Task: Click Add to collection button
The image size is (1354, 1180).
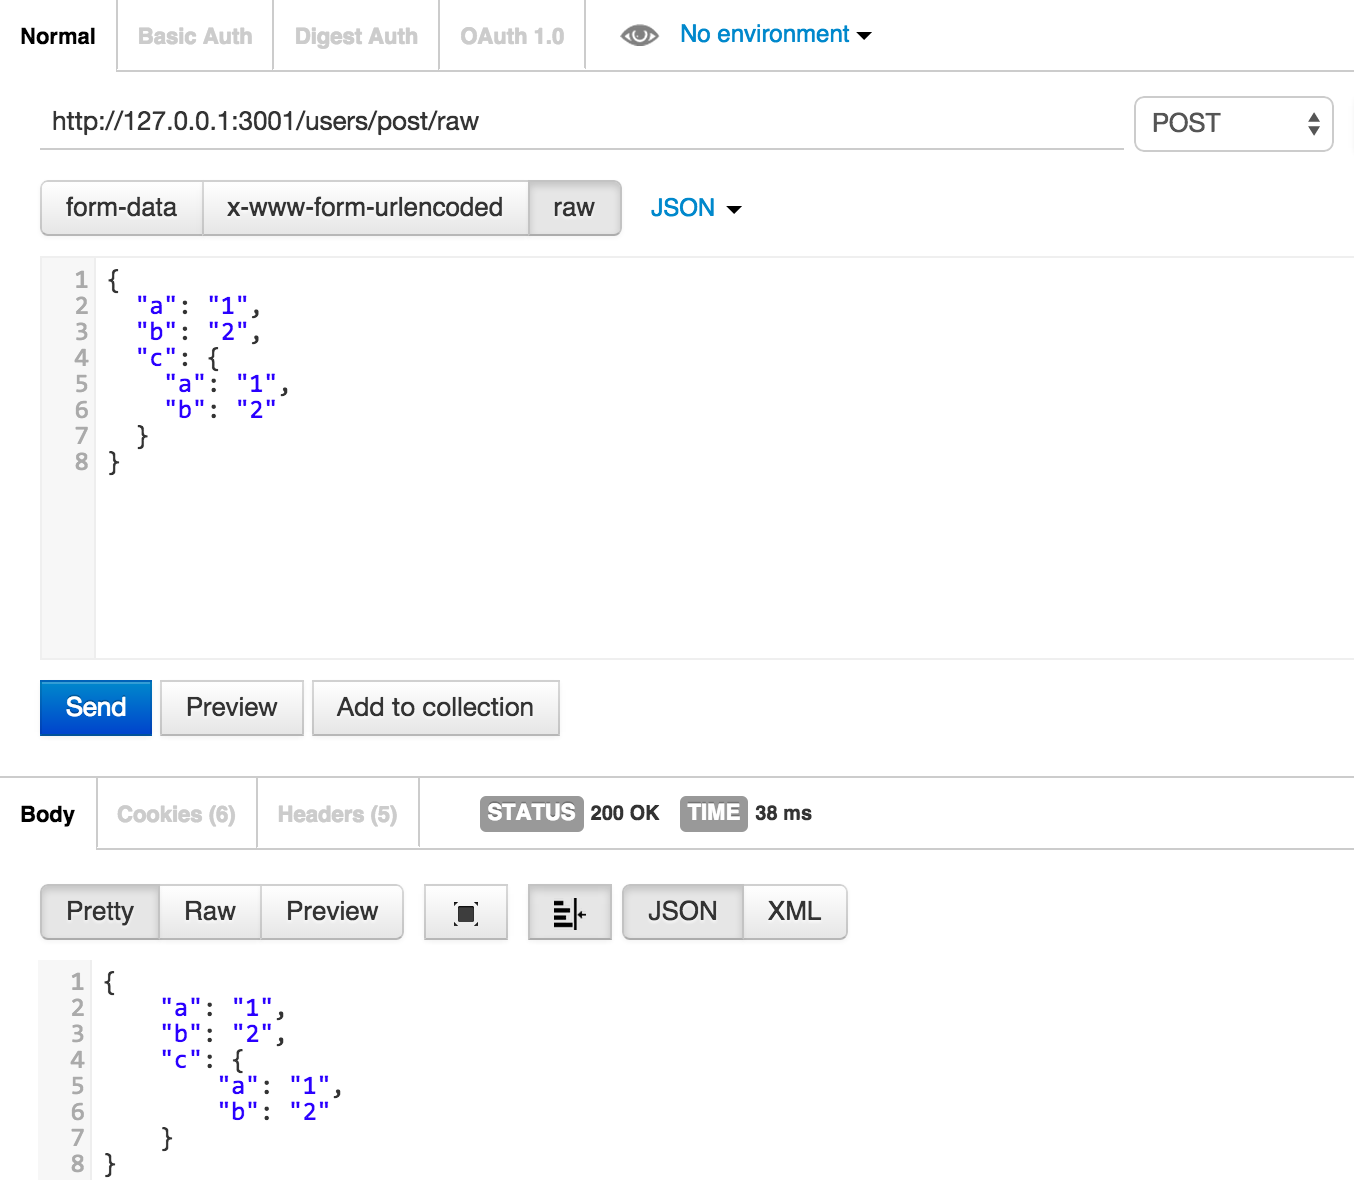Action: click(436, 708)
